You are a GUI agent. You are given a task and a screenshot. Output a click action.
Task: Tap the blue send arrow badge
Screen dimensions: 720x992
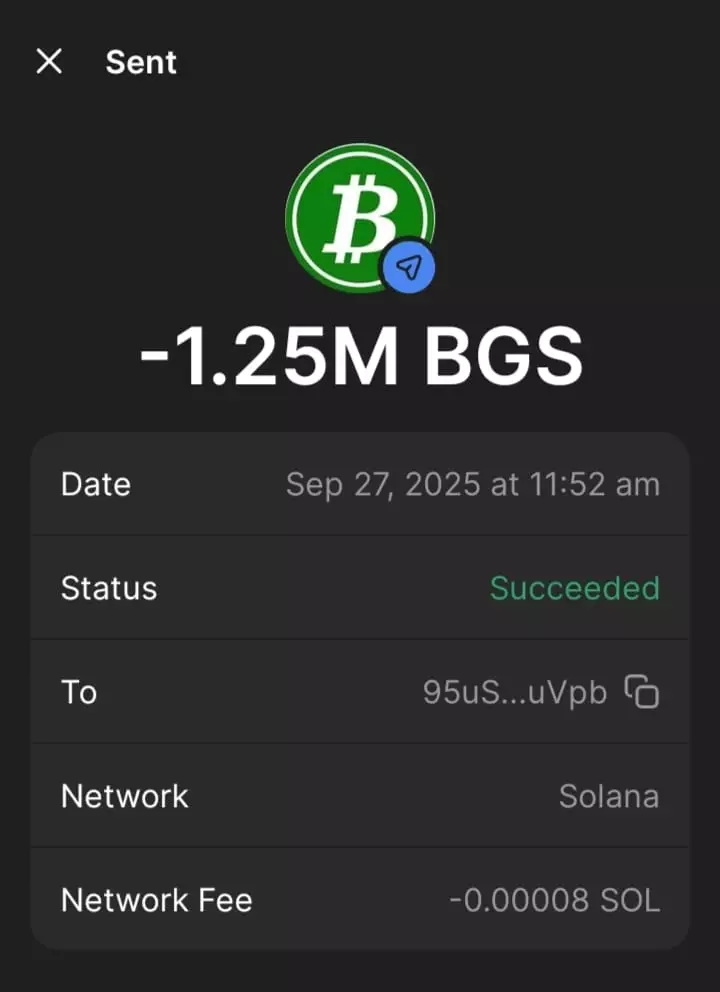[x=408, y=266]
